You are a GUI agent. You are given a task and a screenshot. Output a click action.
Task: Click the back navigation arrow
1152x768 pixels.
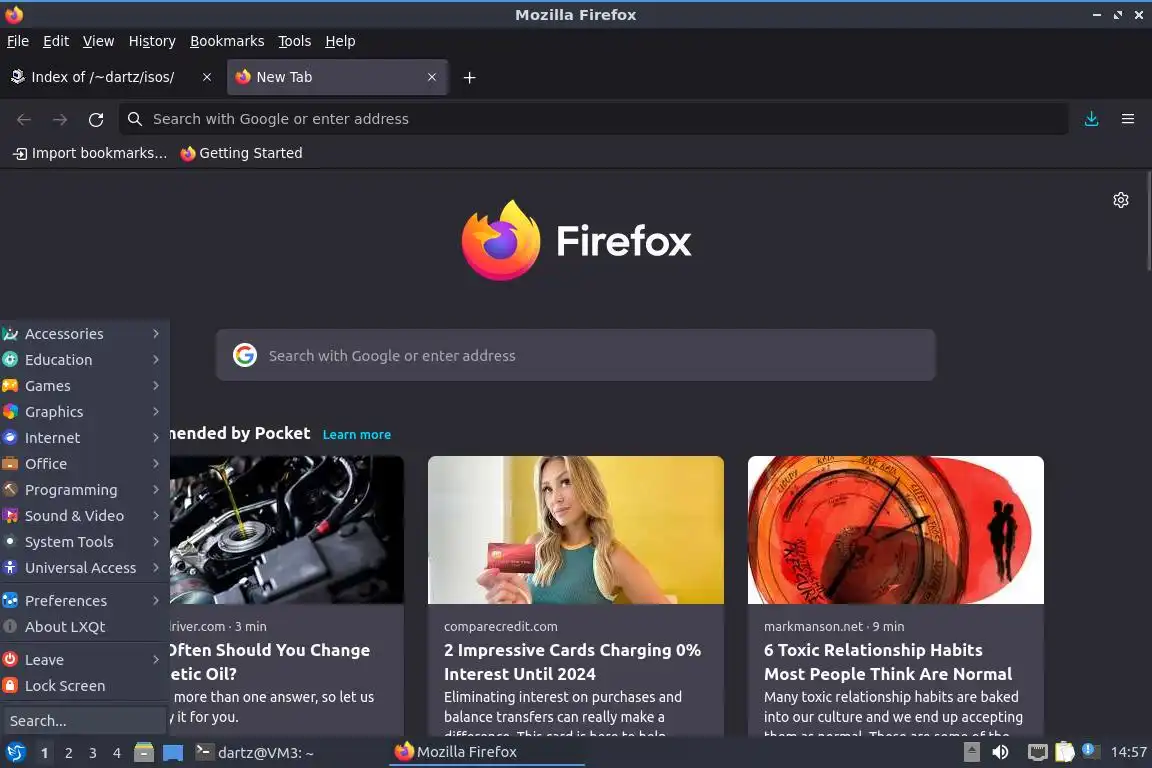click(24, 120)
